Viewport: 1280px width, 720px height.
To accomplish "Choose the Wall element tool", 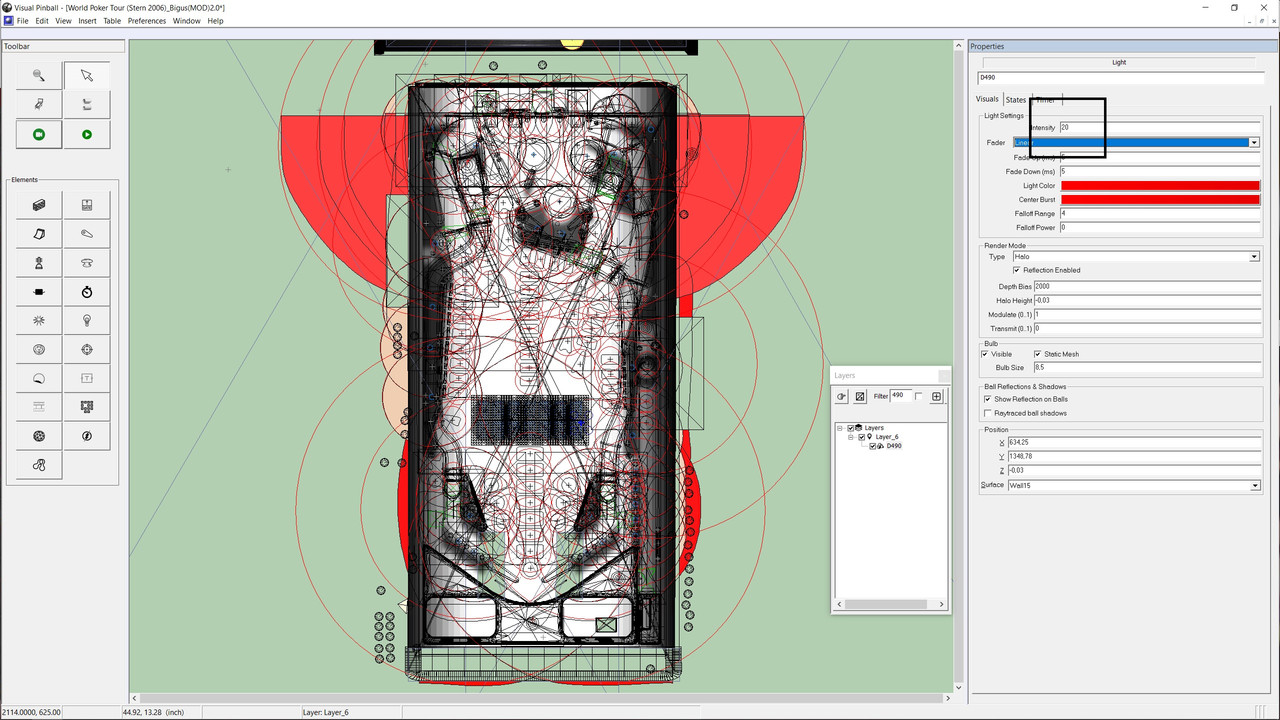I will coord(39,205).
